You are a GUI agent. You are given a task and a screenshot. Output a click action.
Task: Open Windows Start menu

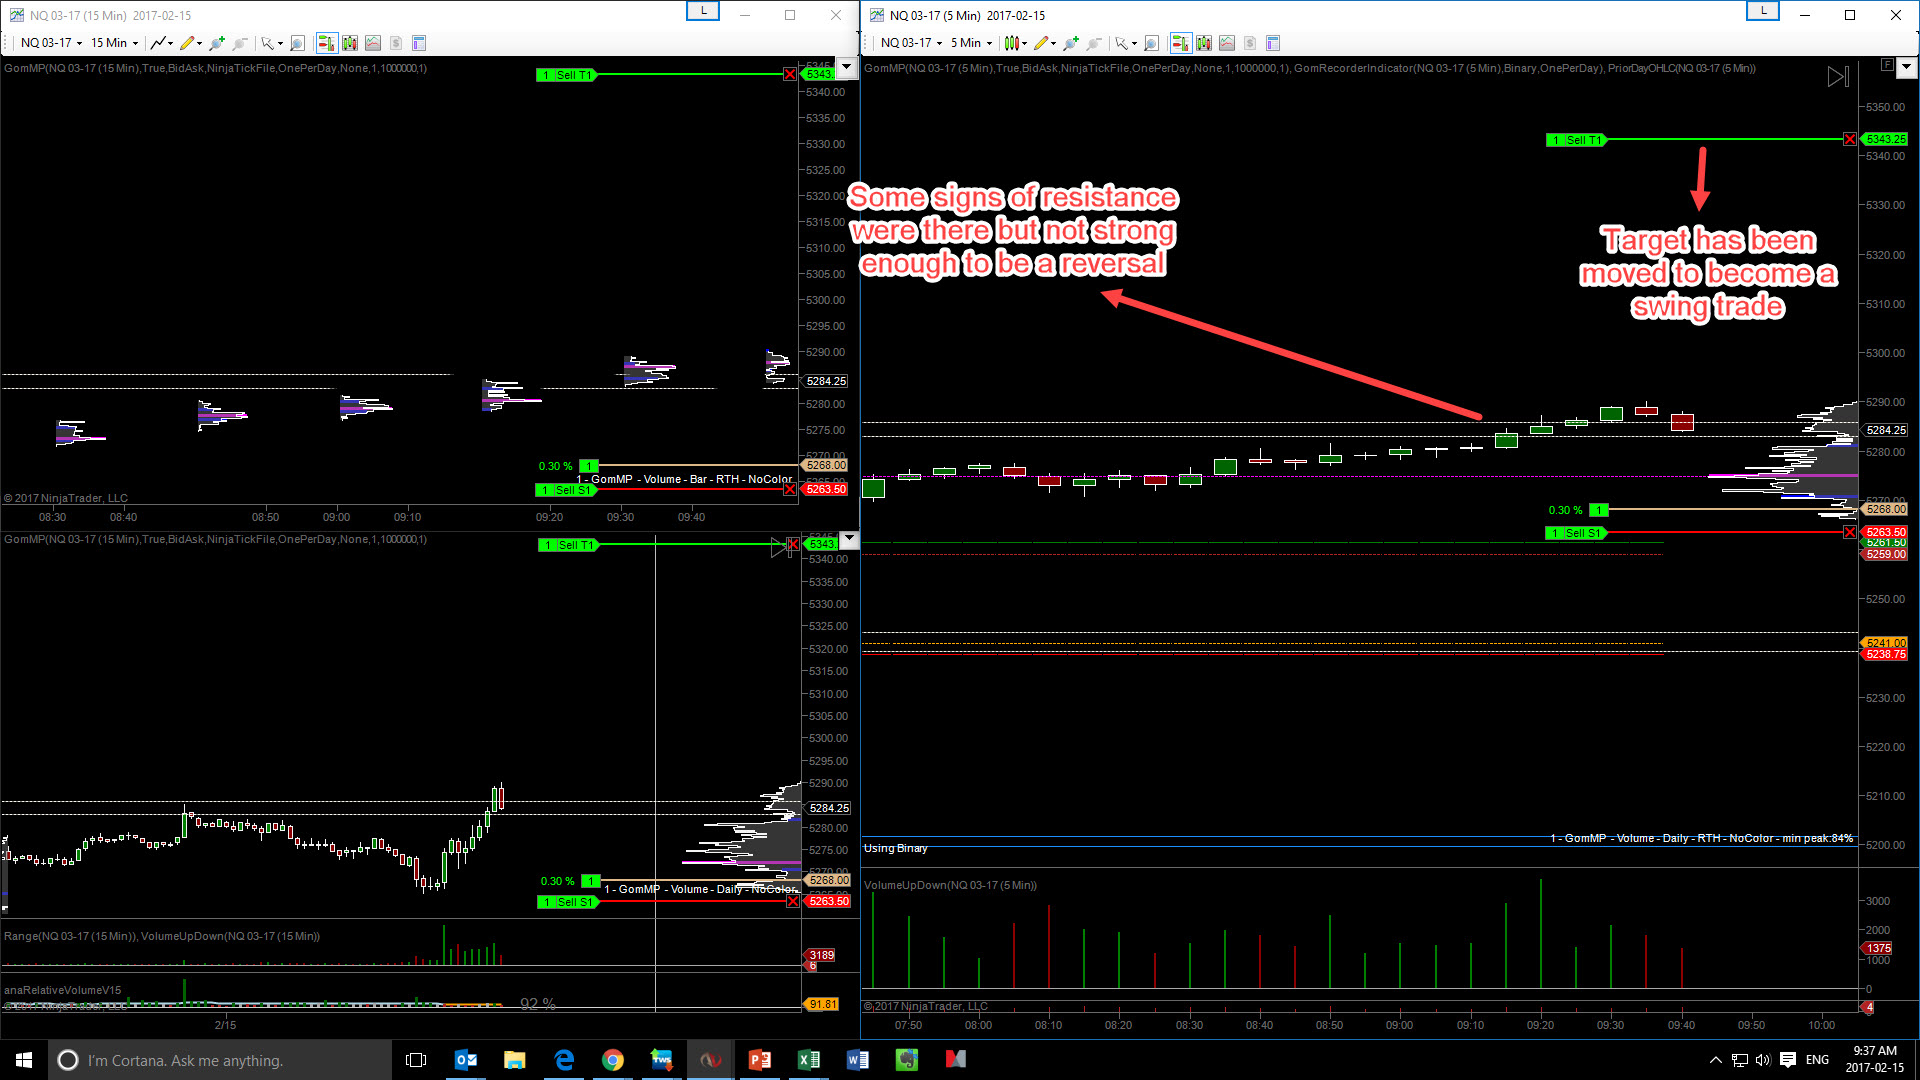[24, 1060]
